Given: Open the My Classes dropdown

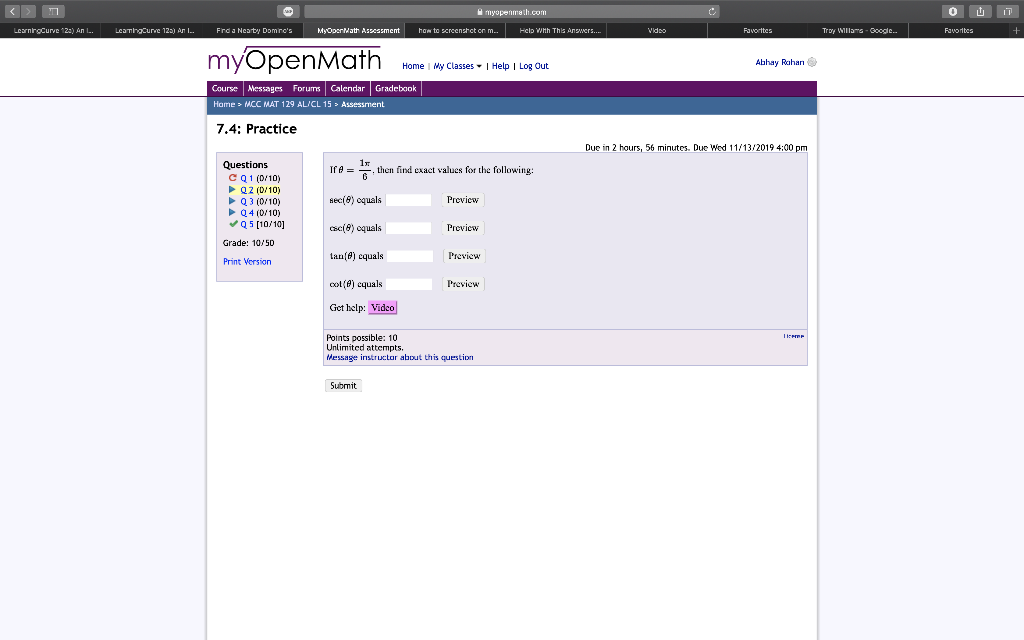Looking at the screenshot, I should pyautogui.click(x=455, y=66).
